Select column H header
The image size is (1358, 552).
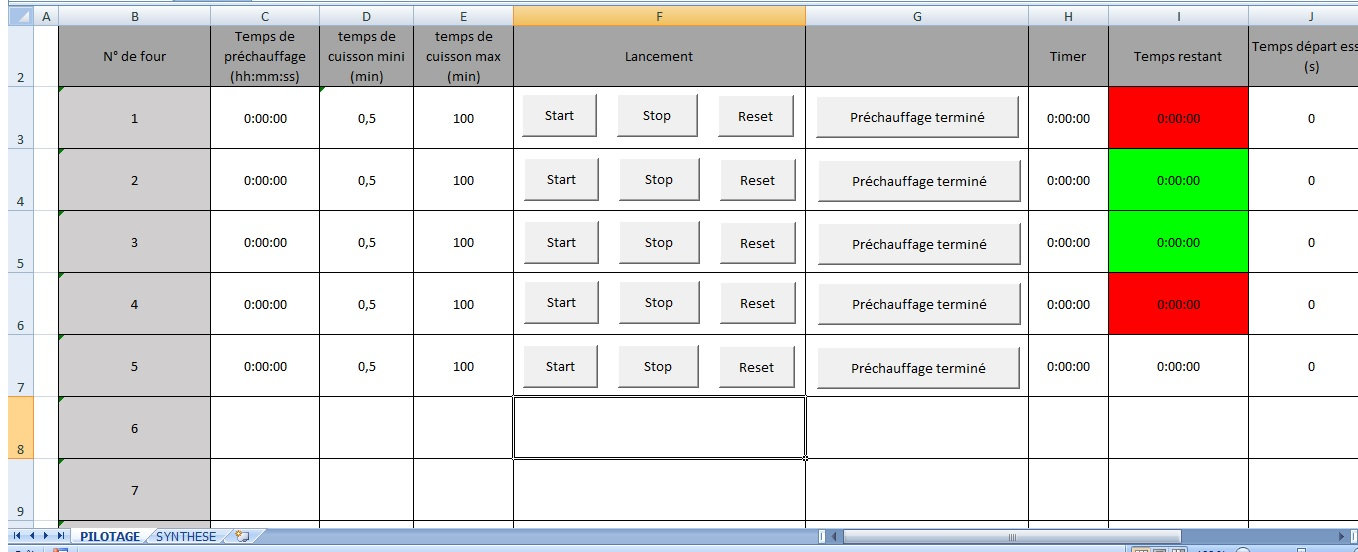(1068, 16)
